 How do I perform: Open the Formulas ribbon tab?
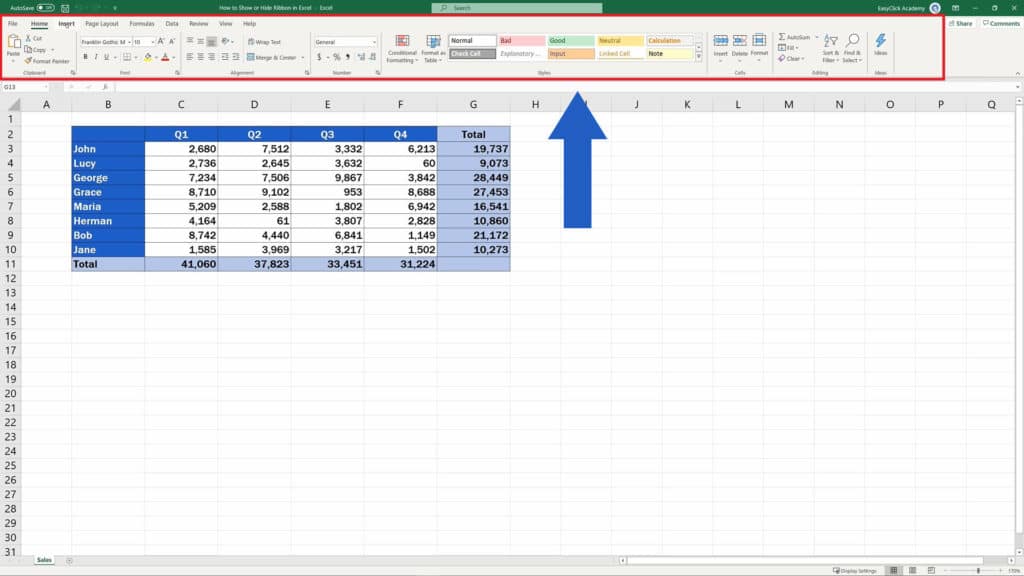click(x=140, y=24)
